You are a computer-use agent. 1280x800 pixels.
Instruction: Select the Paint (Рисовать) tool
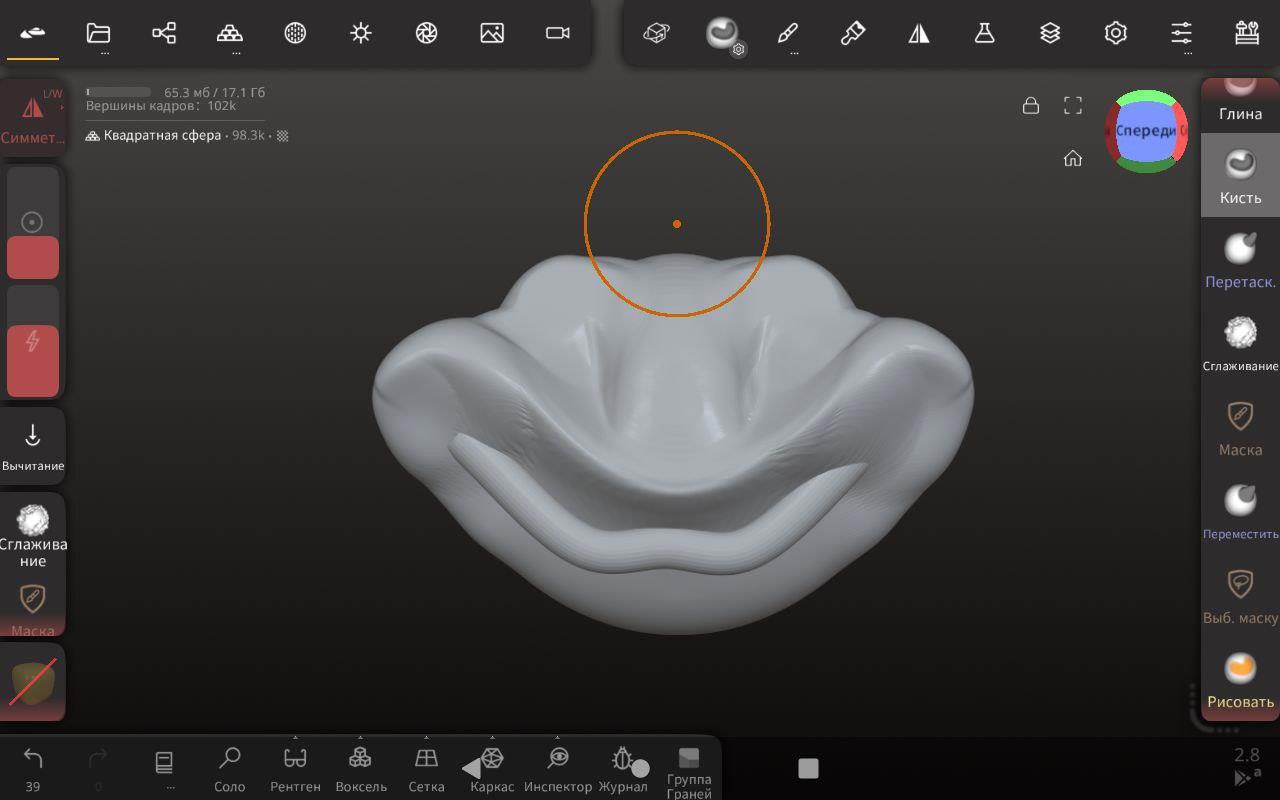pyautogui.click(x=1240, y=679)
